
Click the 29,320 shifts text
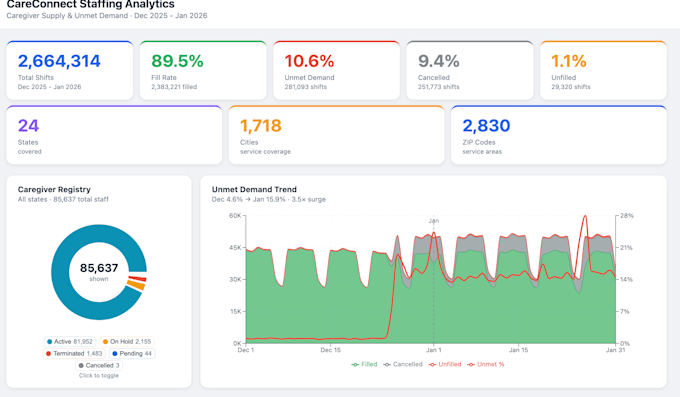coord(571,87)
